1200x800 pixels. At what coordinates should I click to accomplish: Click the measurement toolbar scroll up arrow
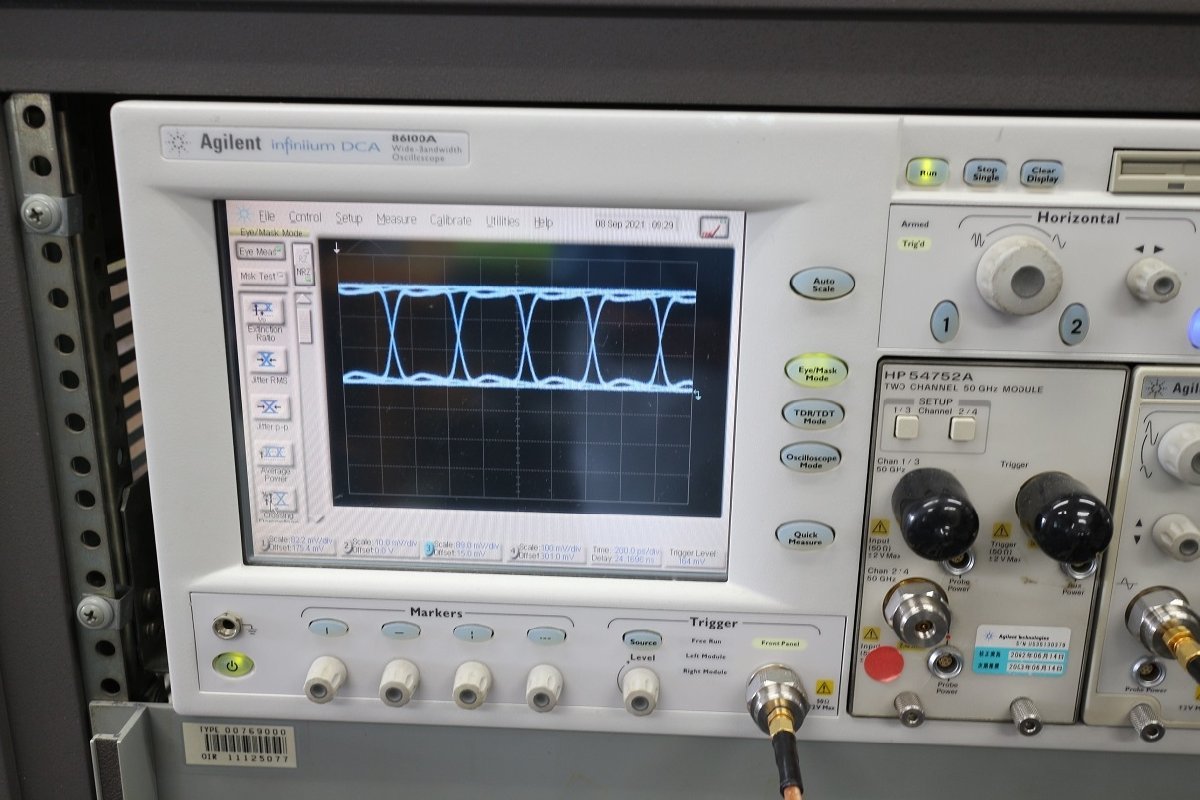tap(301, 298)
